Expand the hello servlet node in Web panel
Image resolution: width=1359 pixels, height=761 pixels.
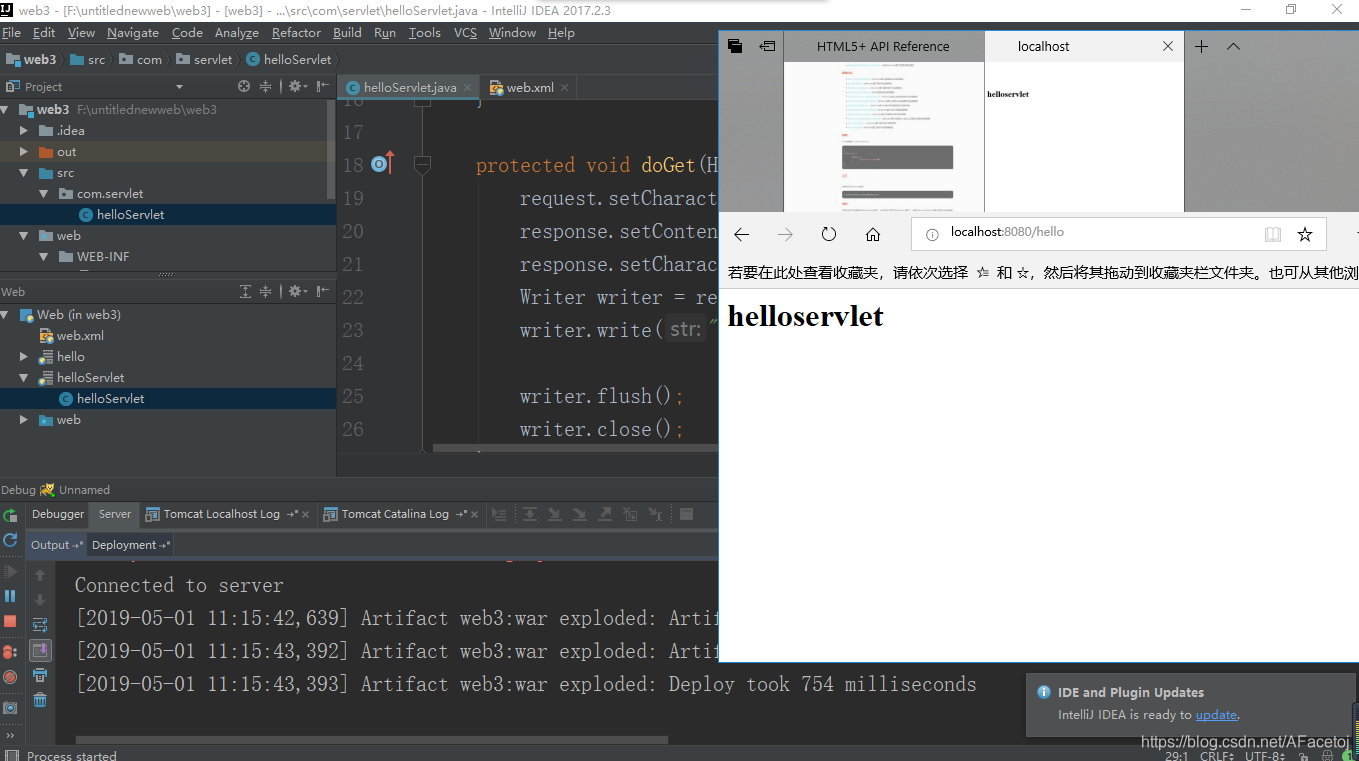24,357
